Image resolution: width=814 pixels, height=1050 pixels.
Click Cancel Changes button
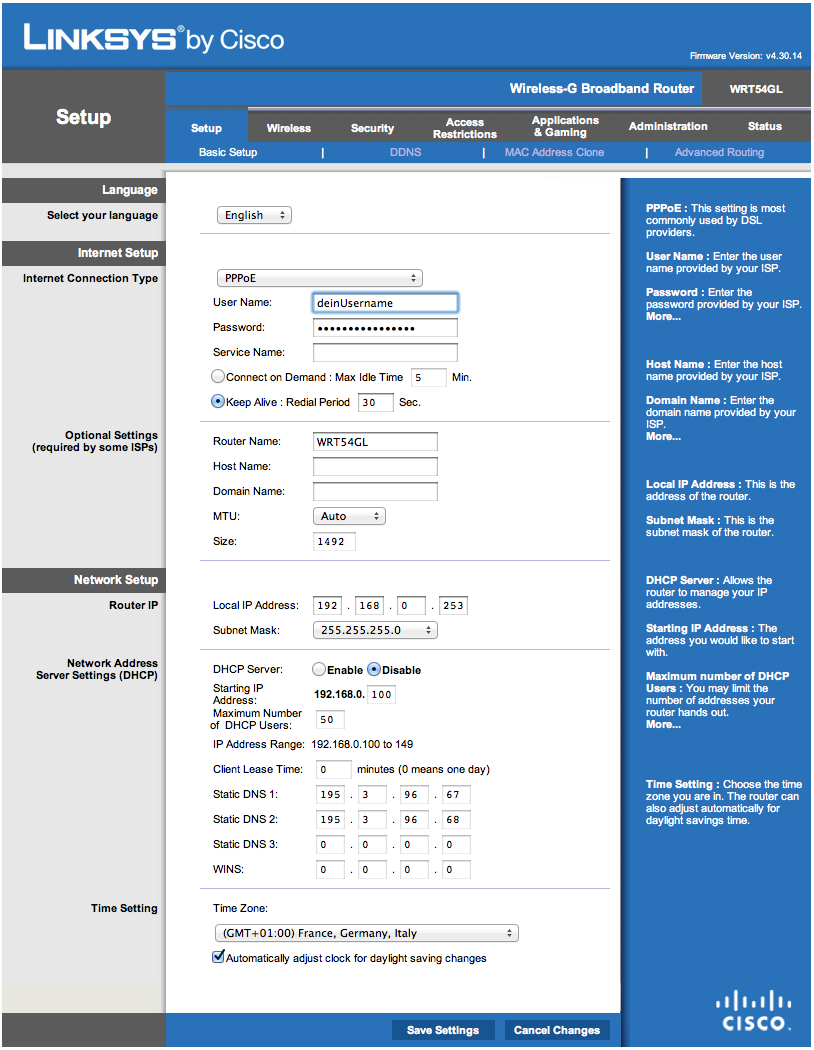click(x=556, y=1030)
